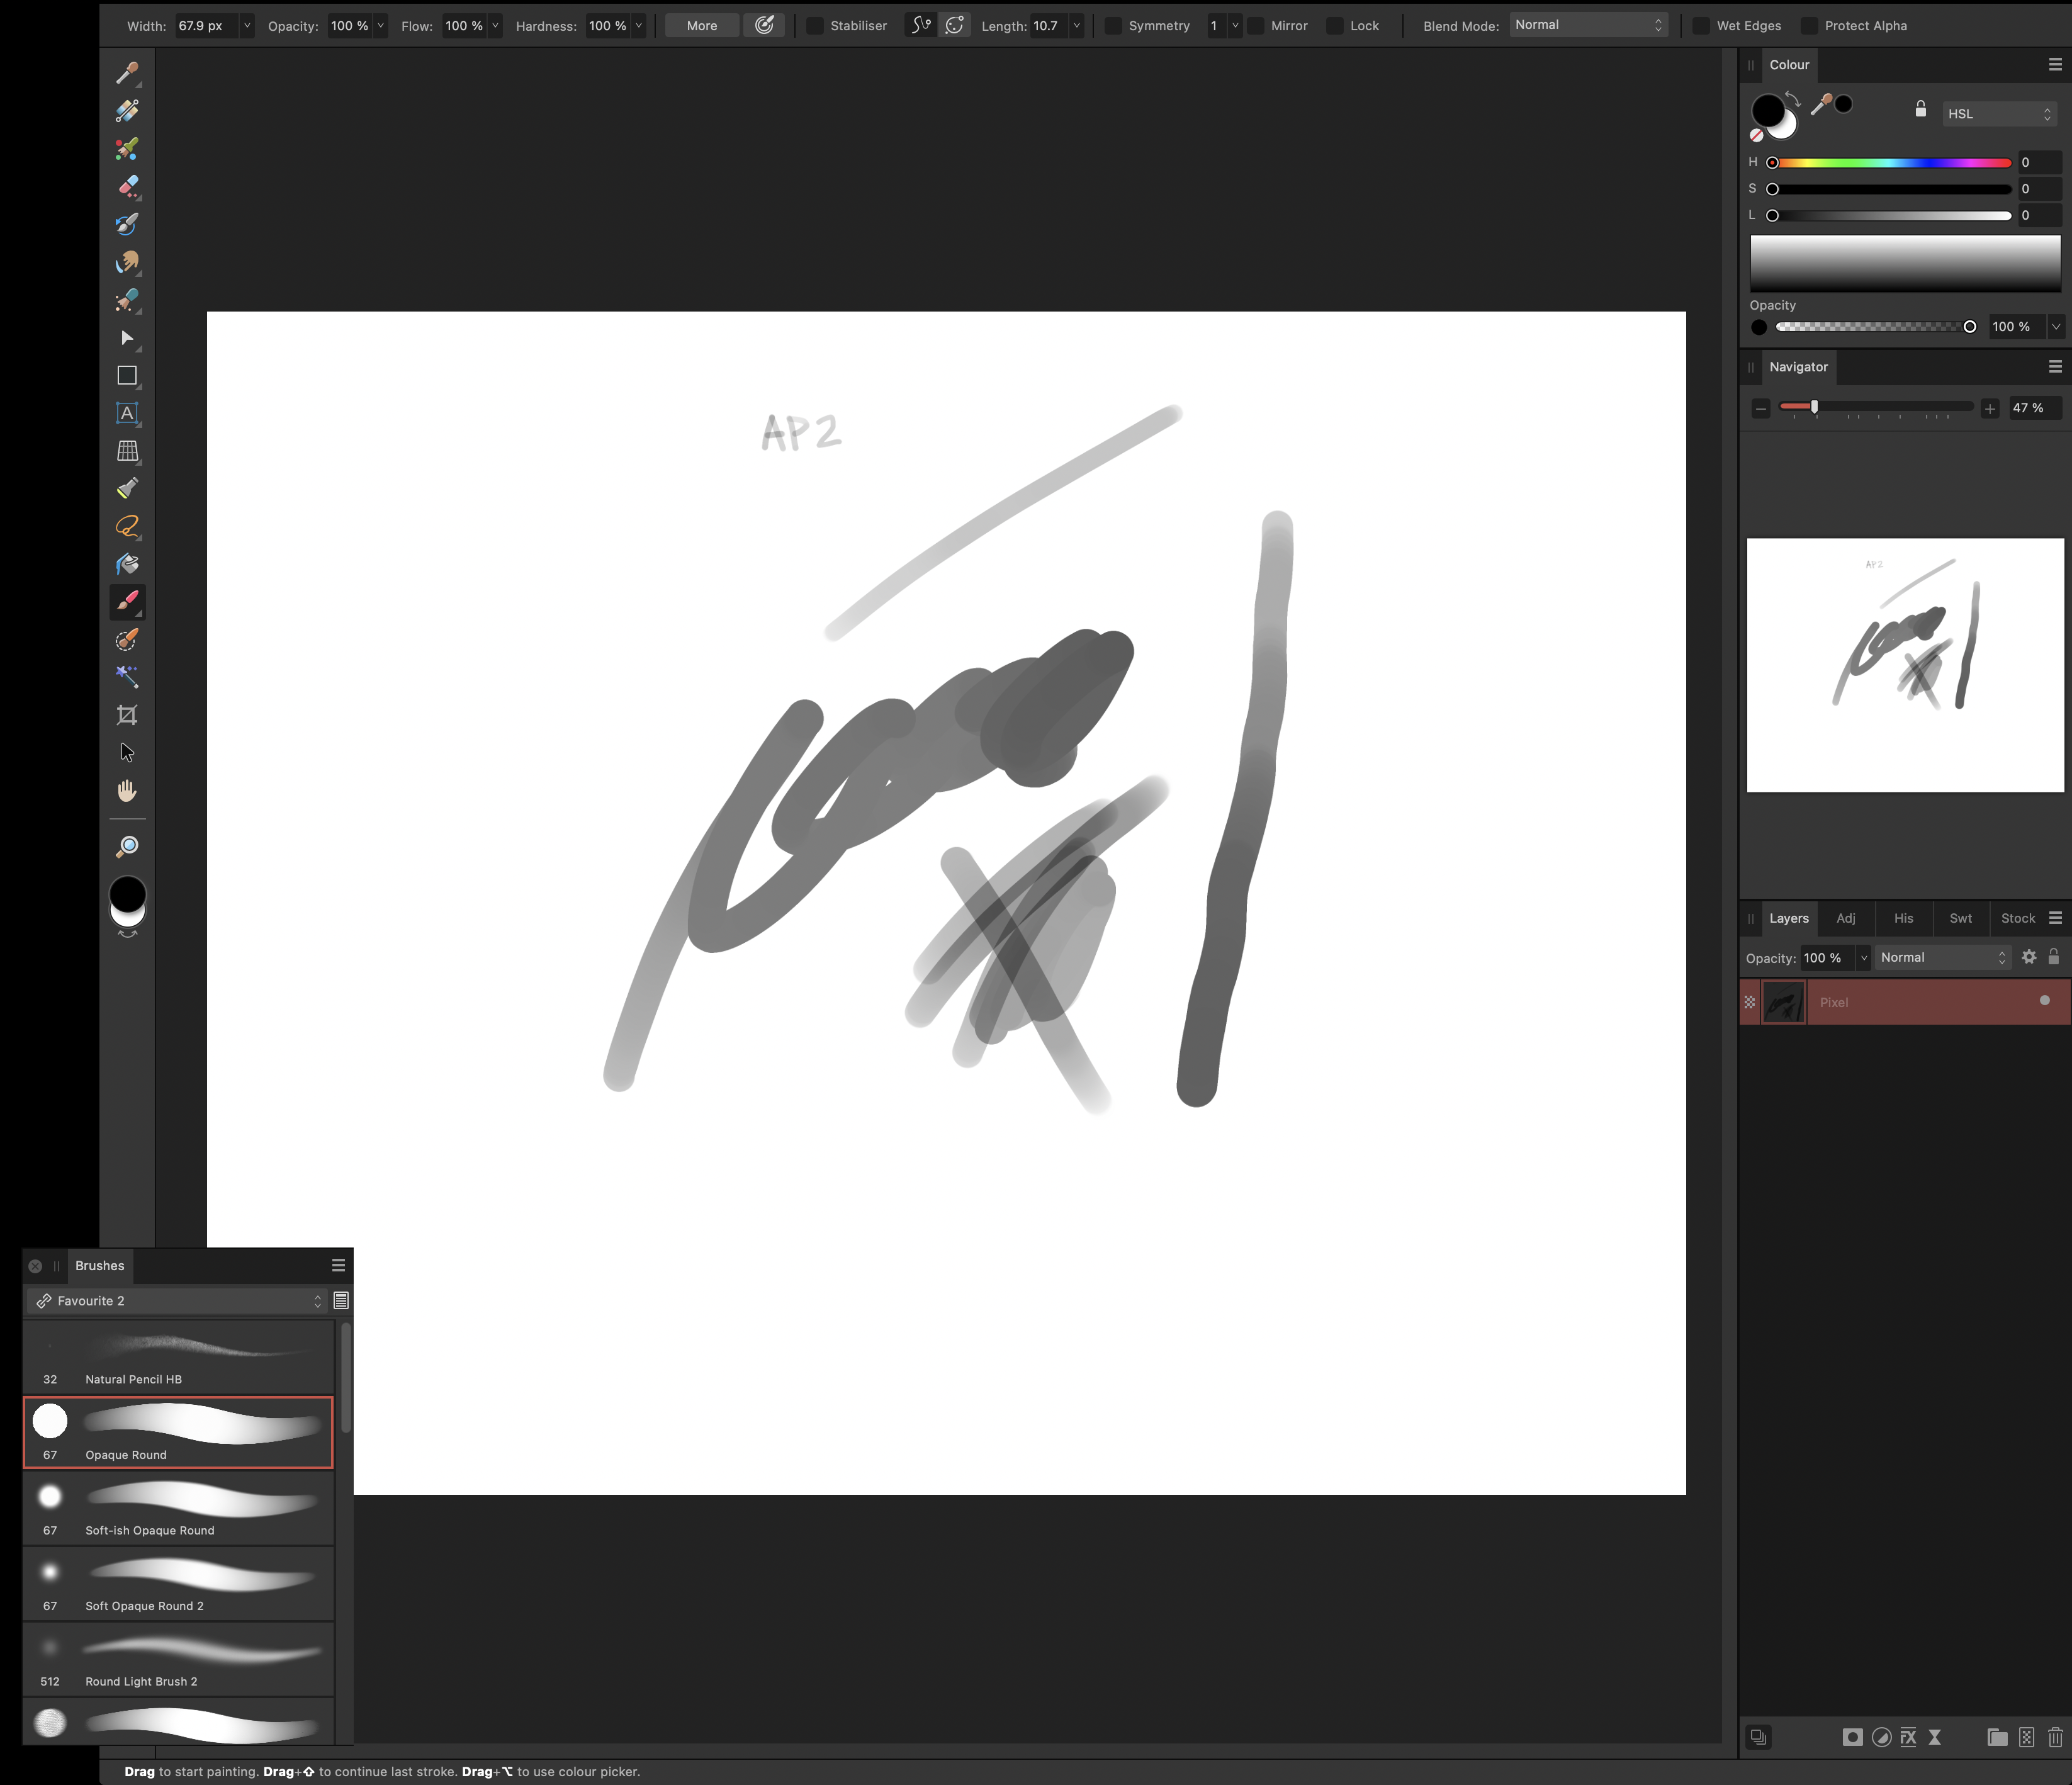Open the Flow value dropdown

click(495, 26)
